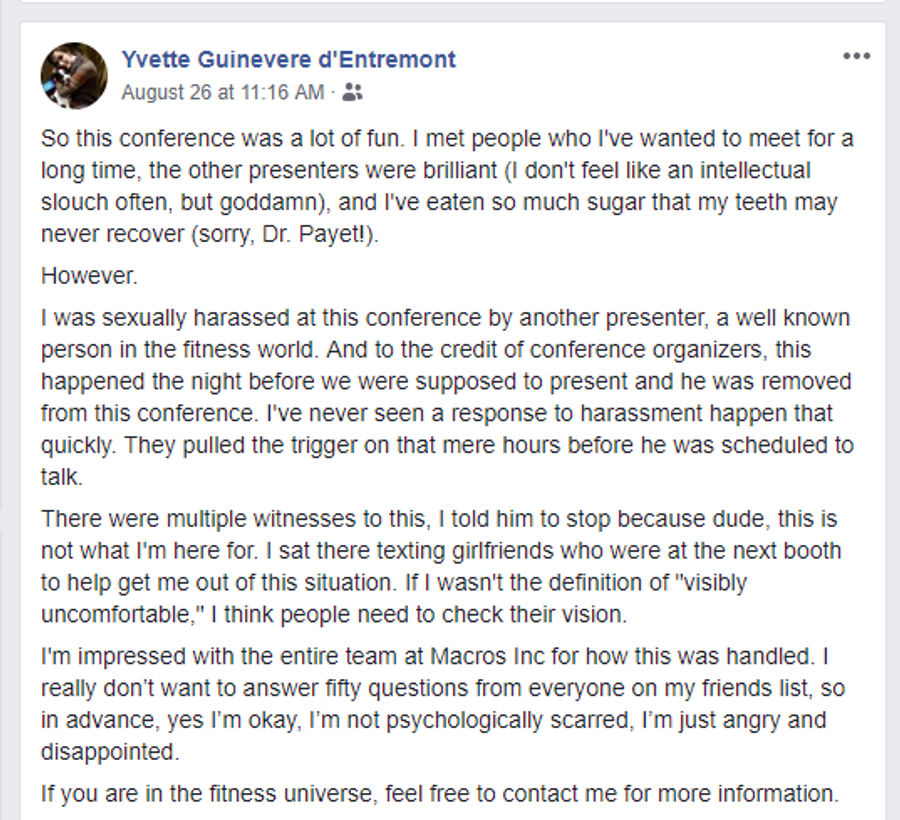Open Yvette Guinevere d'Entremont's profile name link
Screen dimensions: 900x820
point(289,60)
